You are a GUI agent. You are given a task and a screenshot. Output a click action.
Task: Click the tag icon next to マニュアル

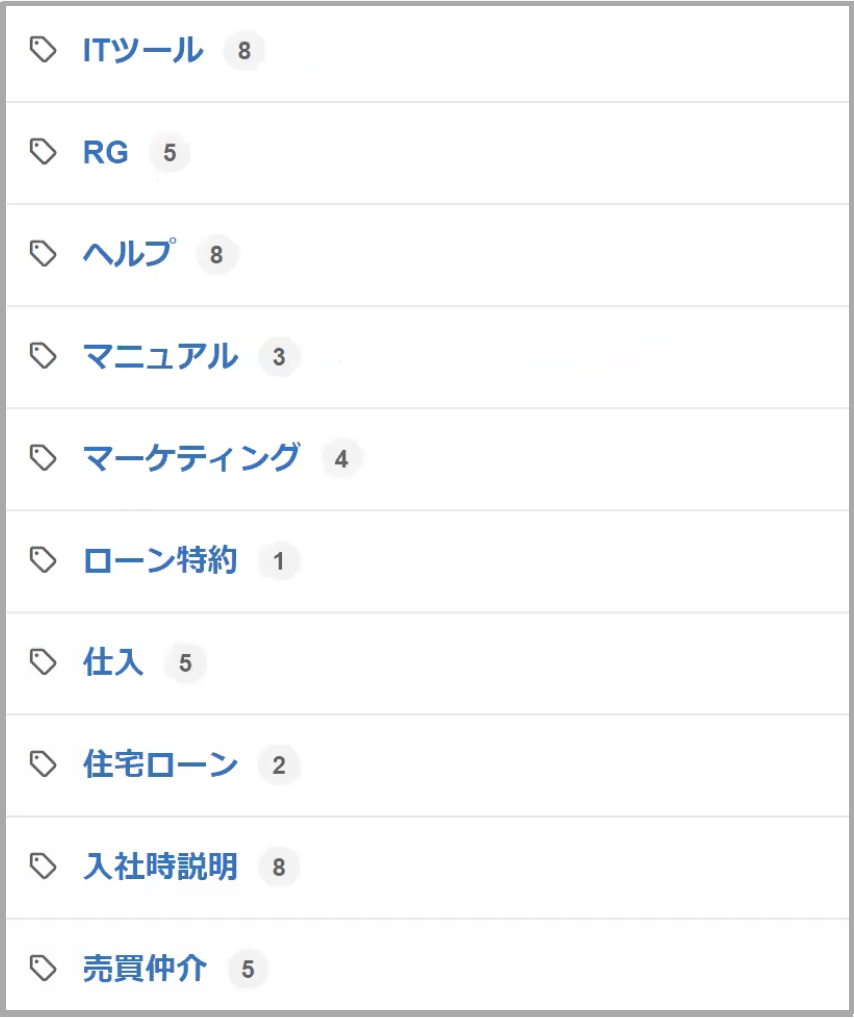[44, 356]
